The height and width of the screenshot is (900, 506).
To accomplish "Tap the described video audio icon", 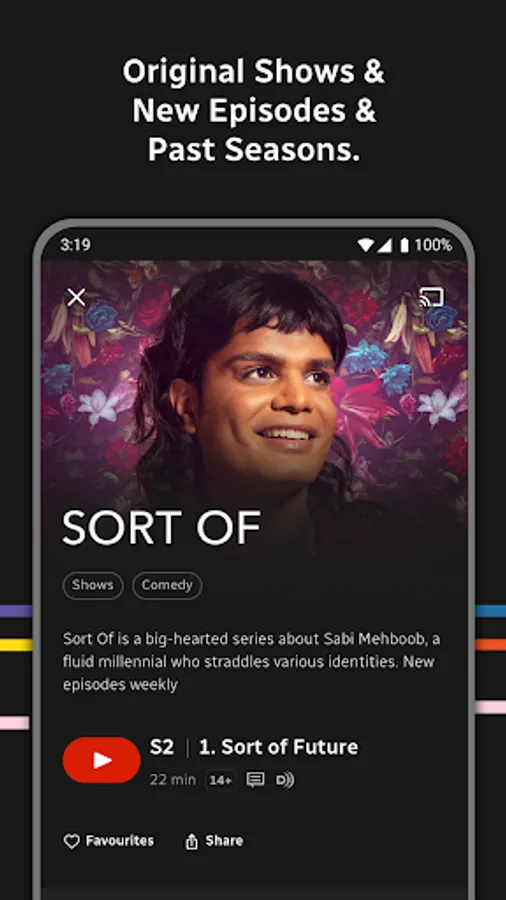I will pyautogui.click(x=285, y=780).
